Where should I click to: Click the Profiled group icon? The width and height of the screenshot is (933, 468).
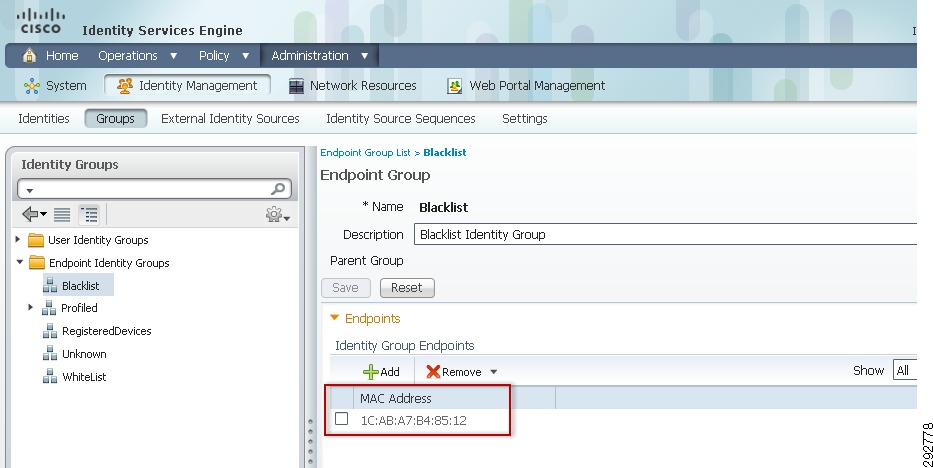point(49,308)
